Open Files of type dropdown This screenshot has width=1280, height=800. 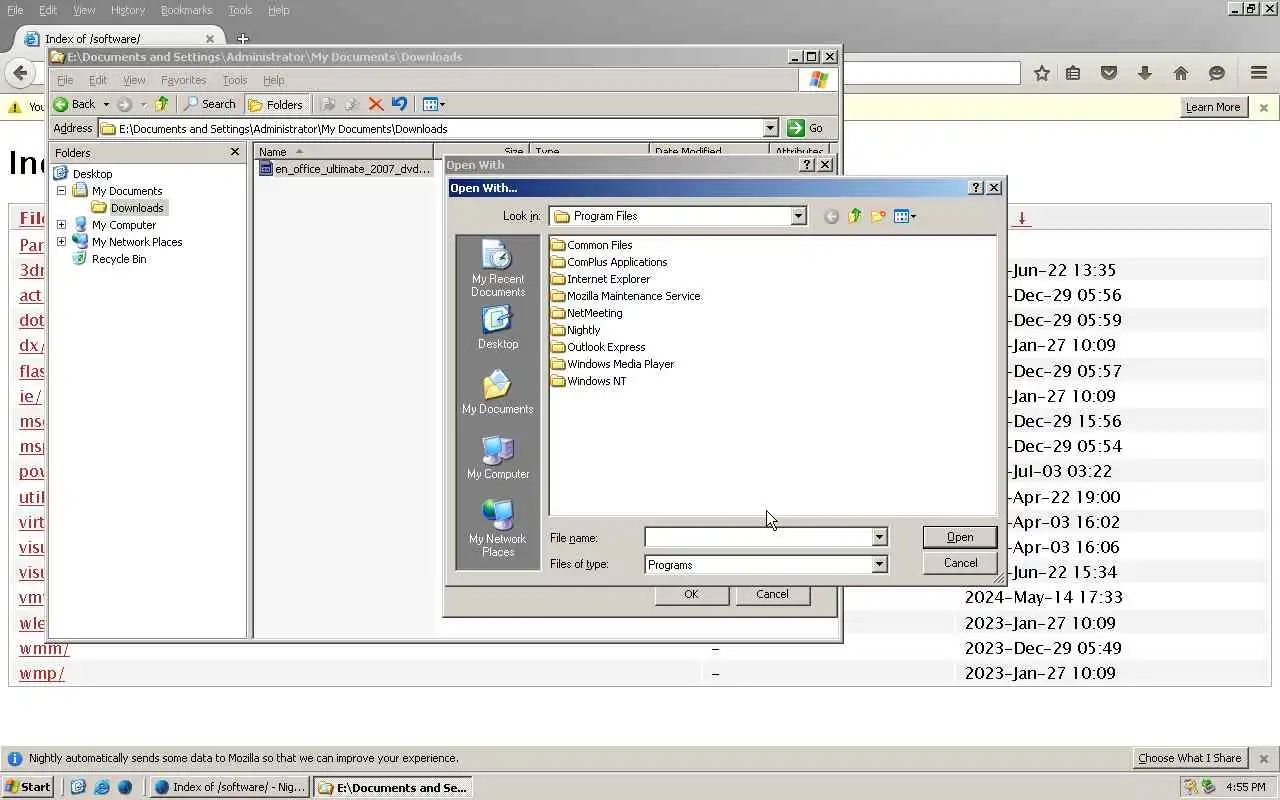click(x=879, y=564)
